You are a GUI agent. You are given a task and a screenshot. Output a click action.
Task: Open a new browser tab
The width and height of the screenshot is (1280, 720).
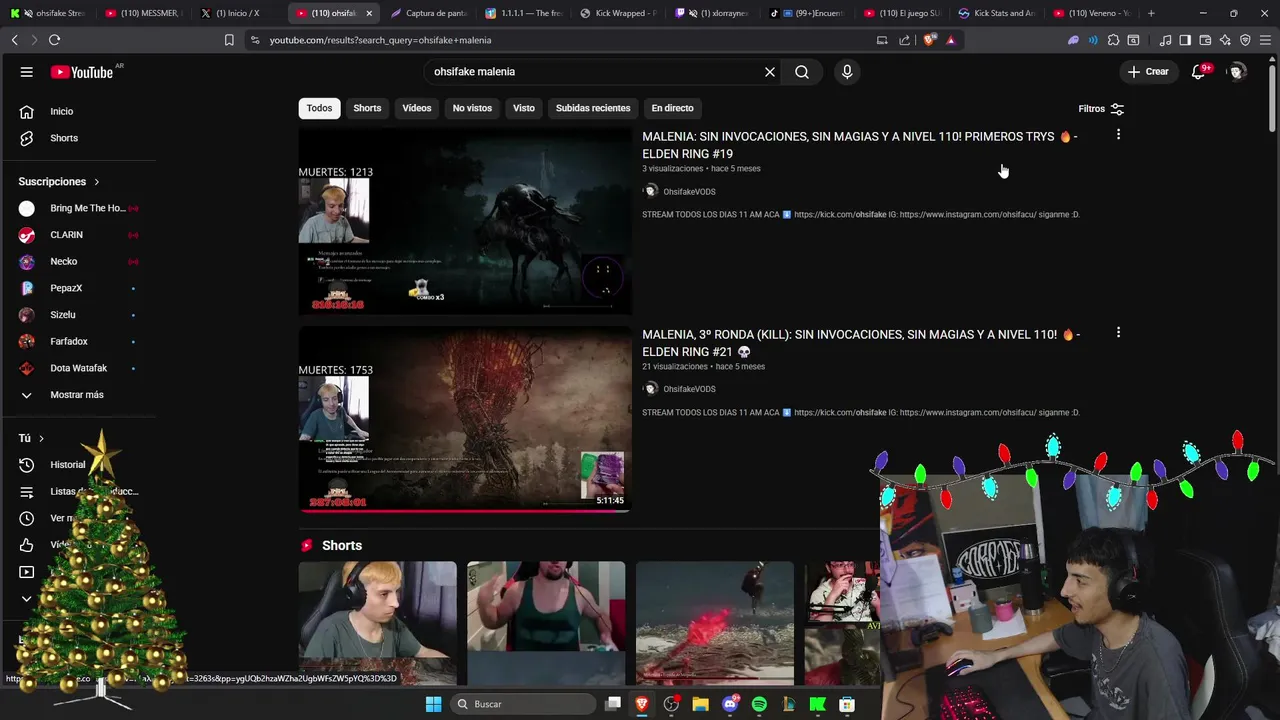[1151, 13]
